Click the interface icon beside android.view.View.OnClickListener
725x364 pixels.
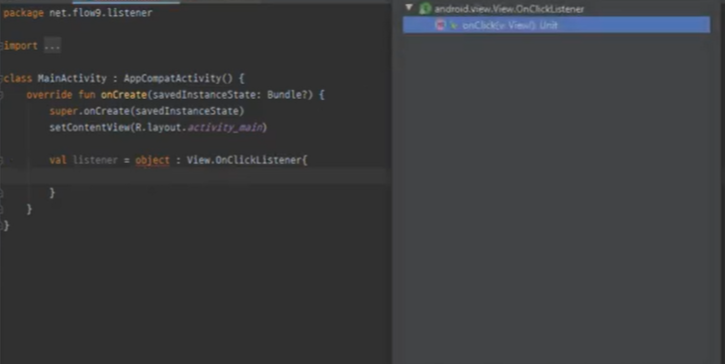click(424, 8)
